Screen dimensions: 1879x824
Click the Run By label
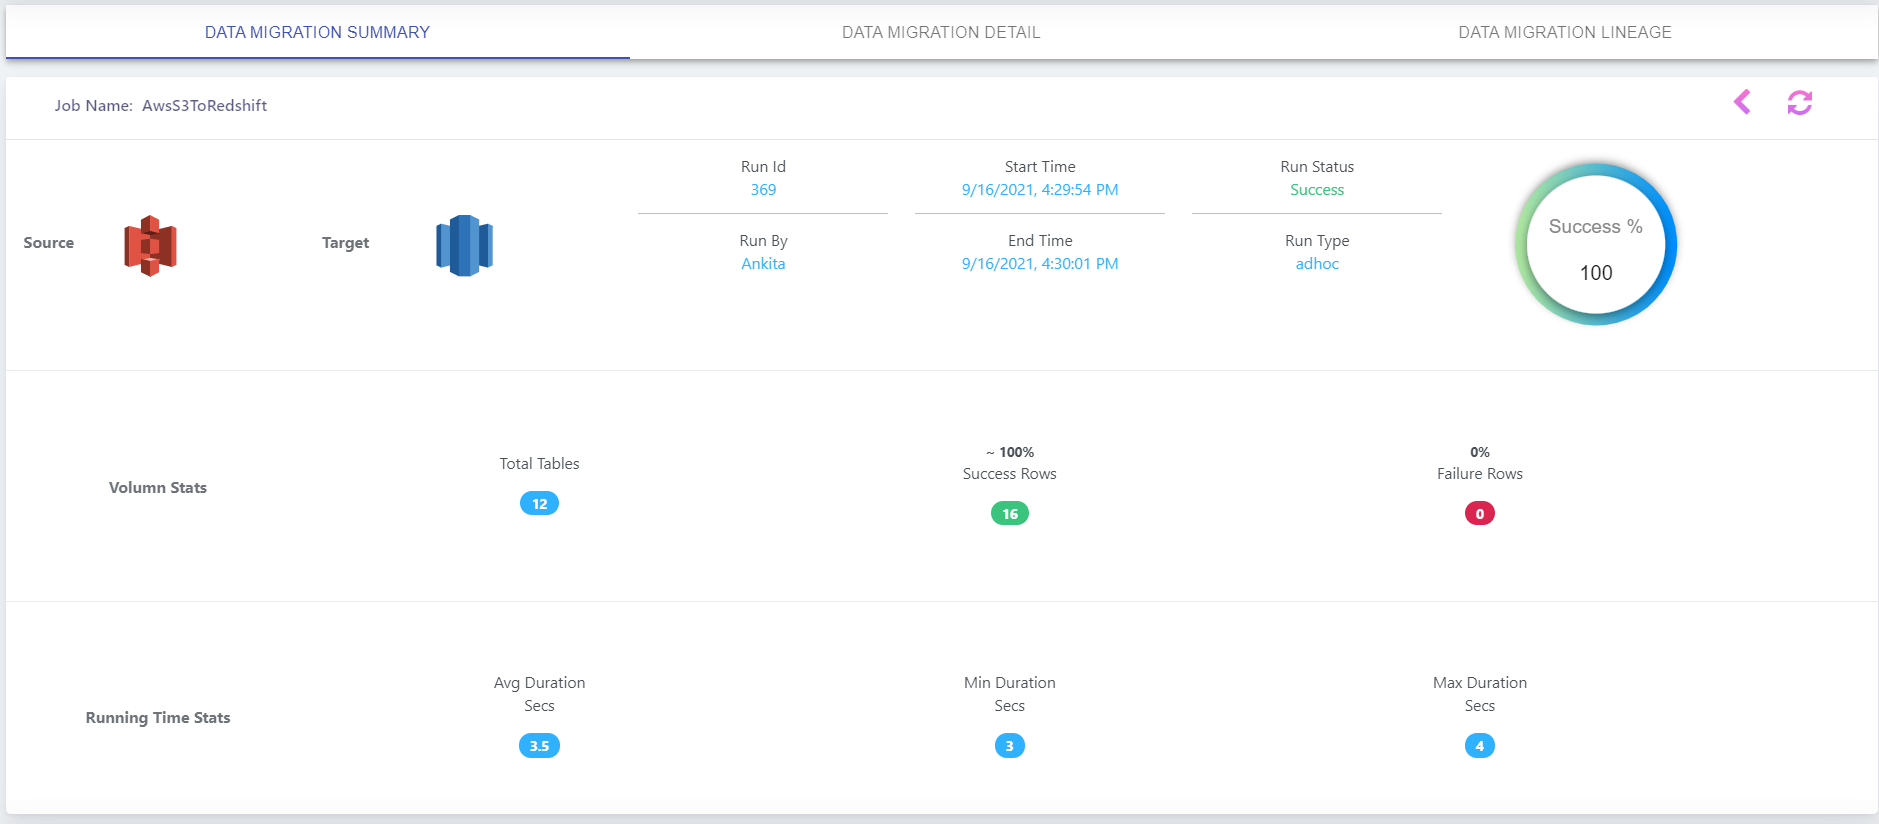pos(763,241)
